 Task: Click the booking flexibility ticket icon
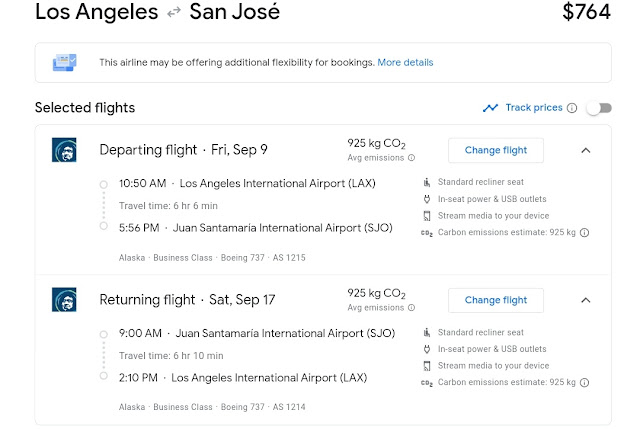[66, 62]
